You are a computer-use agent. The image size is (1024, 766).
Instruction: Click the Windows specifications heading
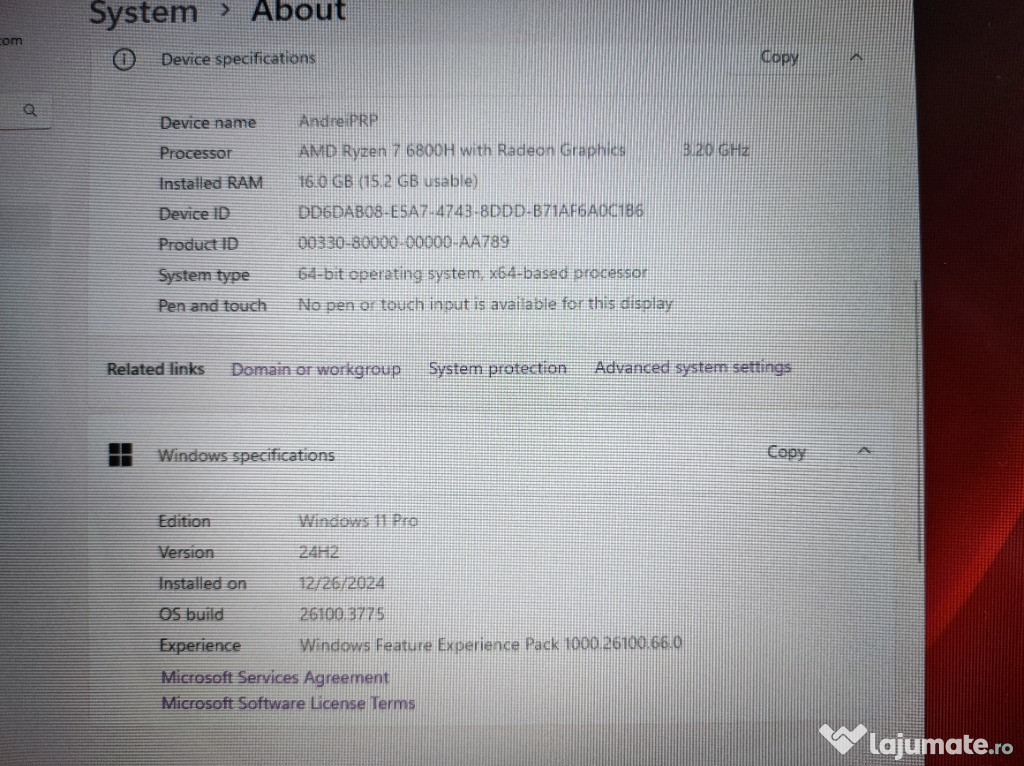(x=246, y=455)
